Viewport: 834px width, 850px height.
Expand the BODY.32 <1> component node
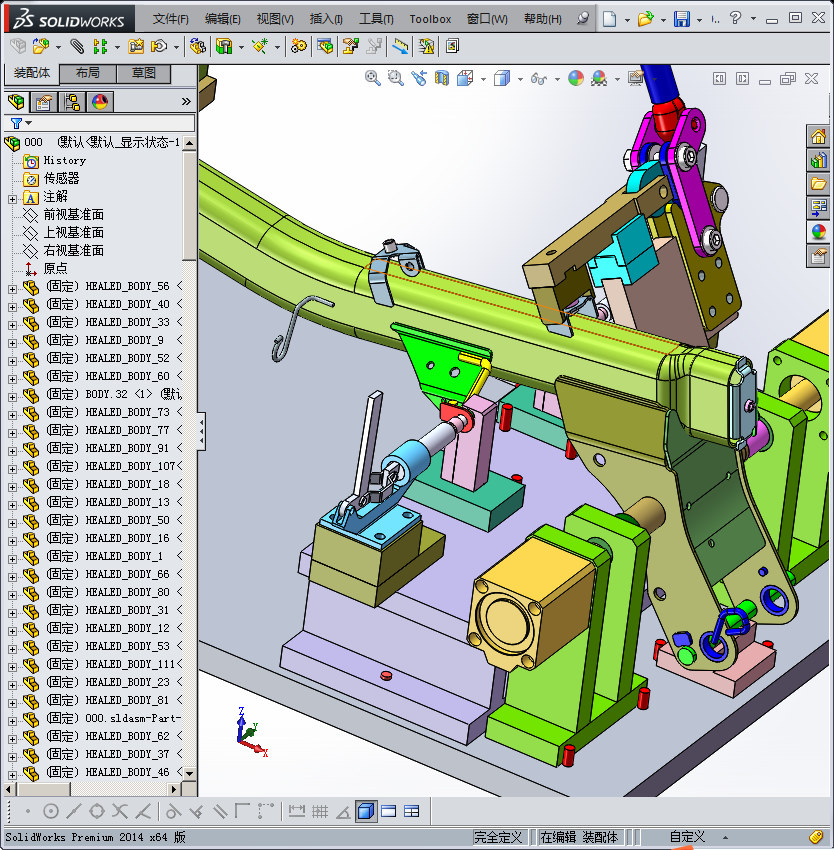(12, 397)
